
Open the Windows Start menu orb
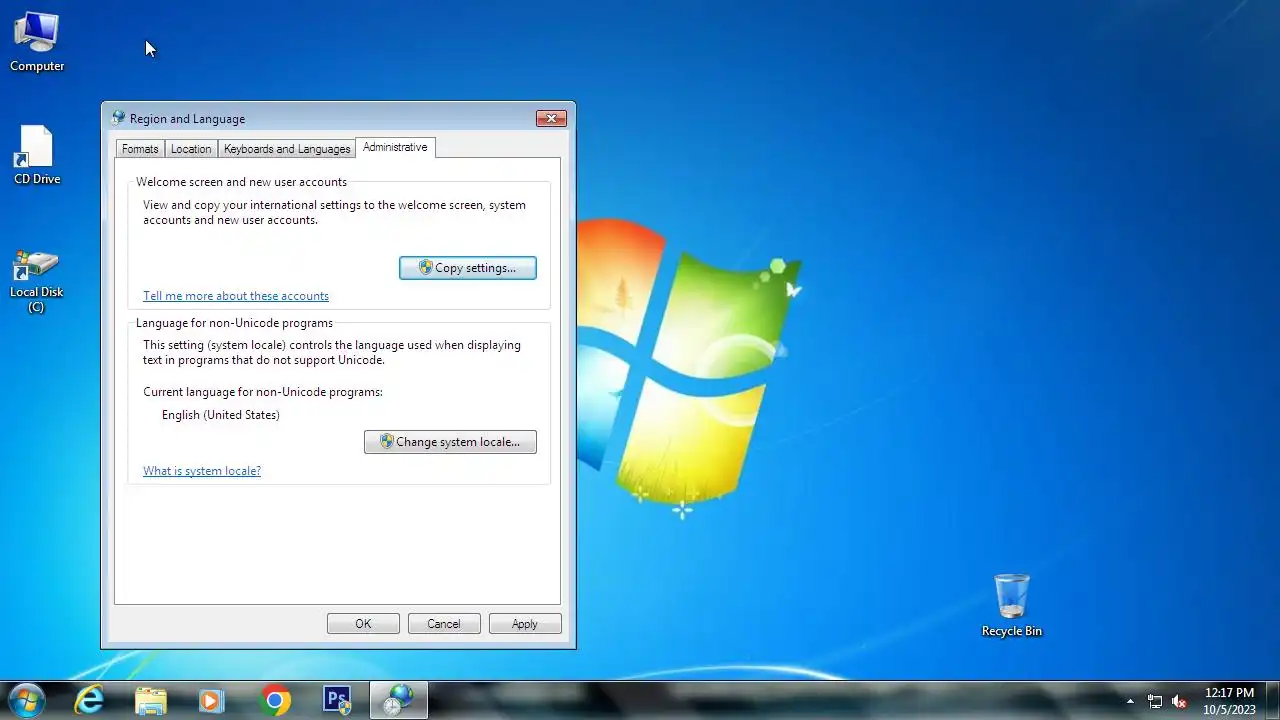click(x=27, y=700)
